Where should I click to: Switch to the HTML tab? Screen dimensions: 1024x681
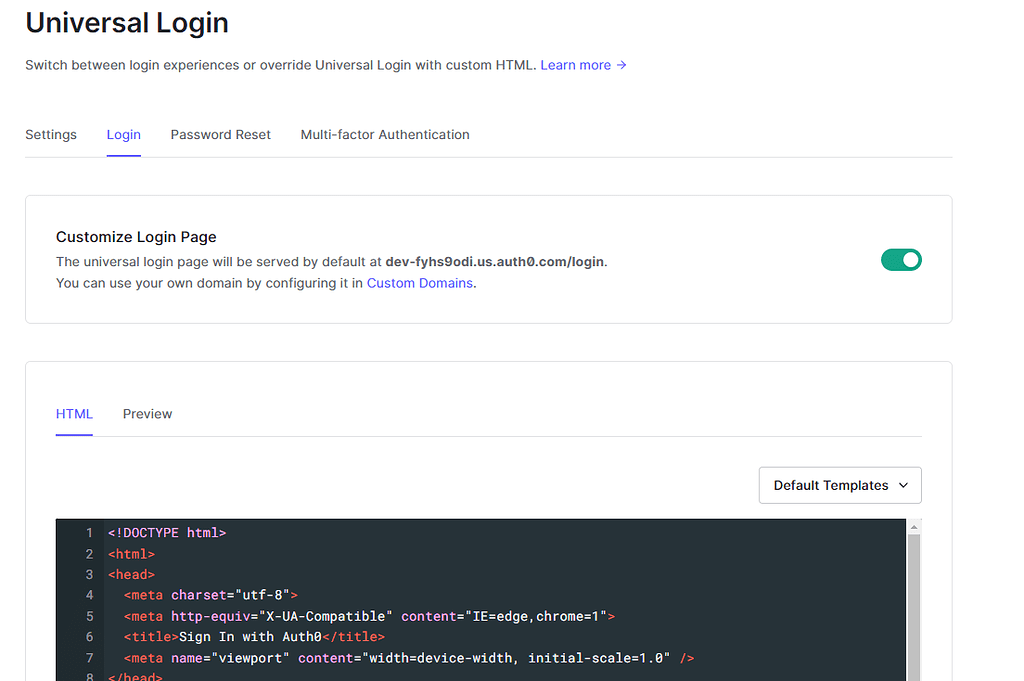(x=74, y=413)
